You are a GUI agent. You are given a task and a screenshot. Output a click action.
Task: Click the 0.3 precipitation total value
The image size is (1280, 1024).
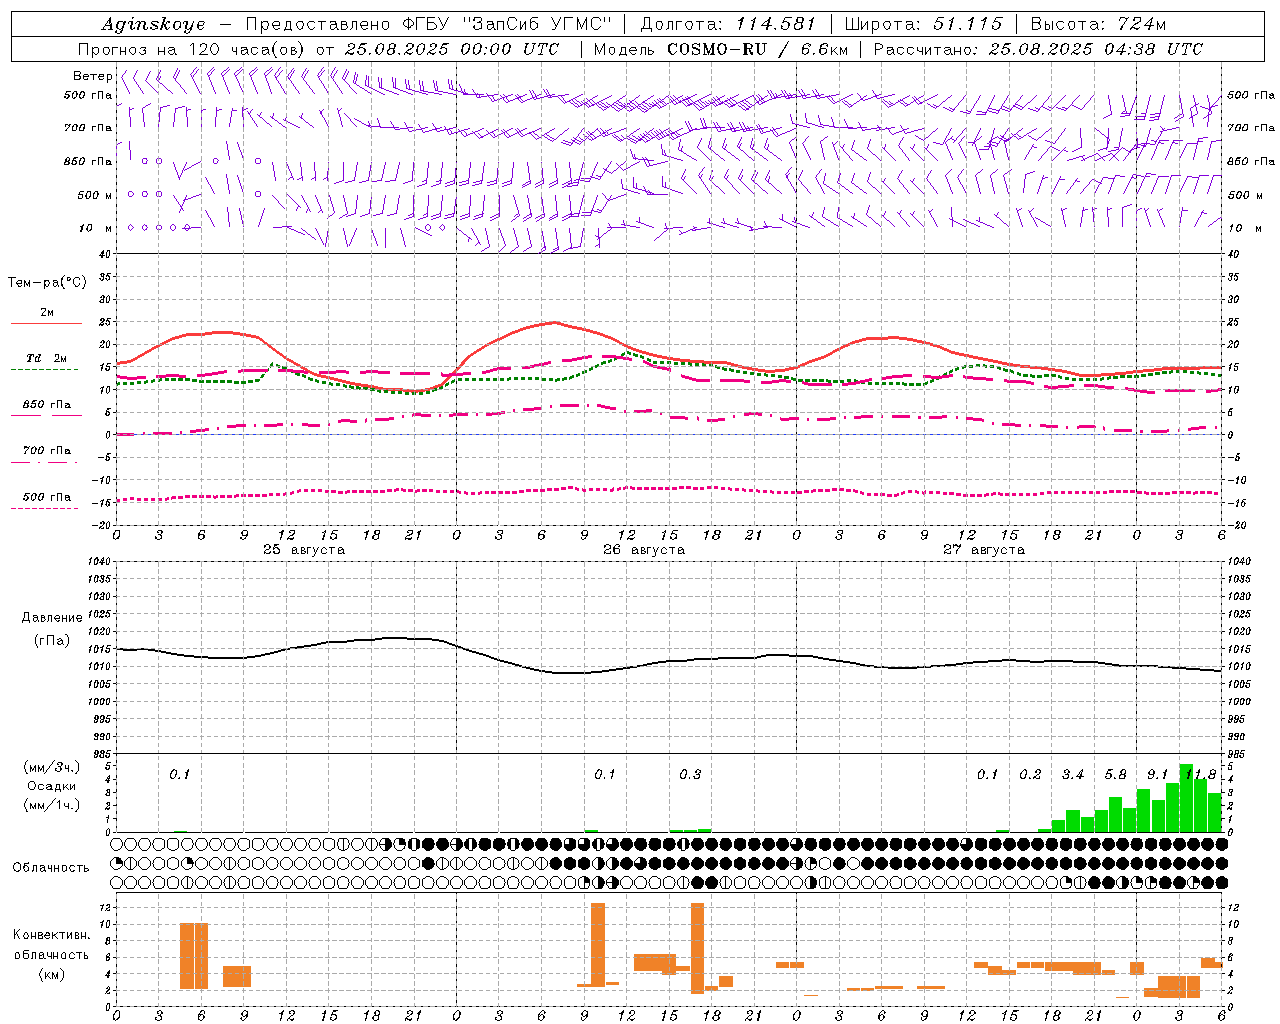(690, 775)
